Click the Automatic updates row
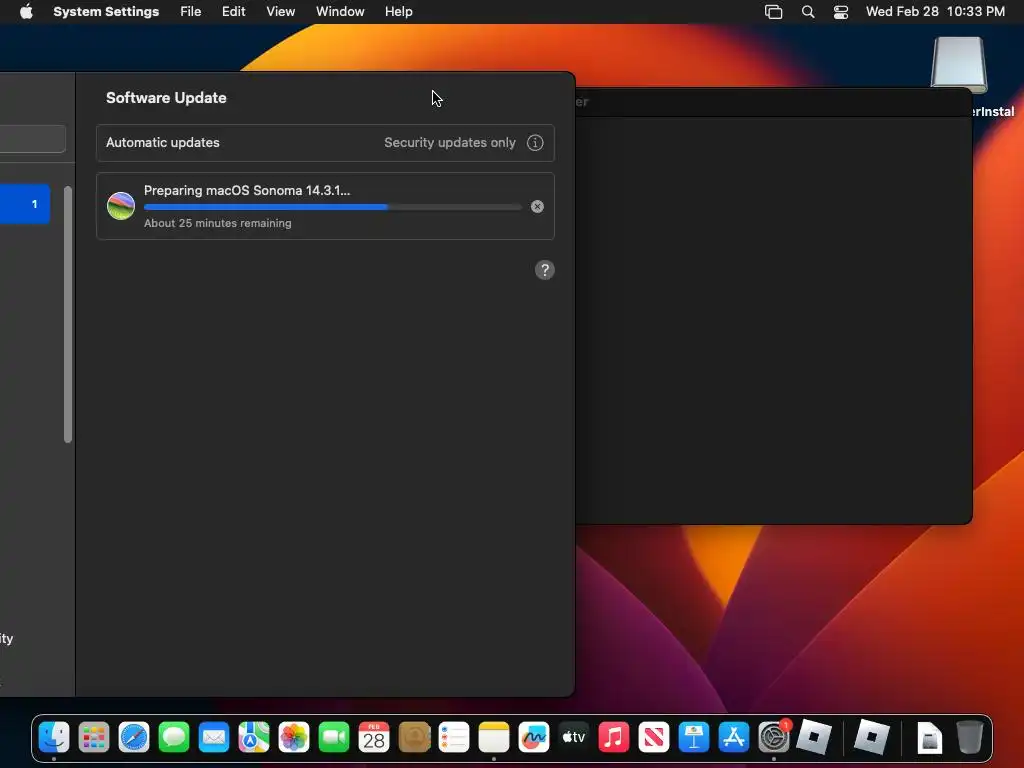1024x768 pixels. pos(325,142)
